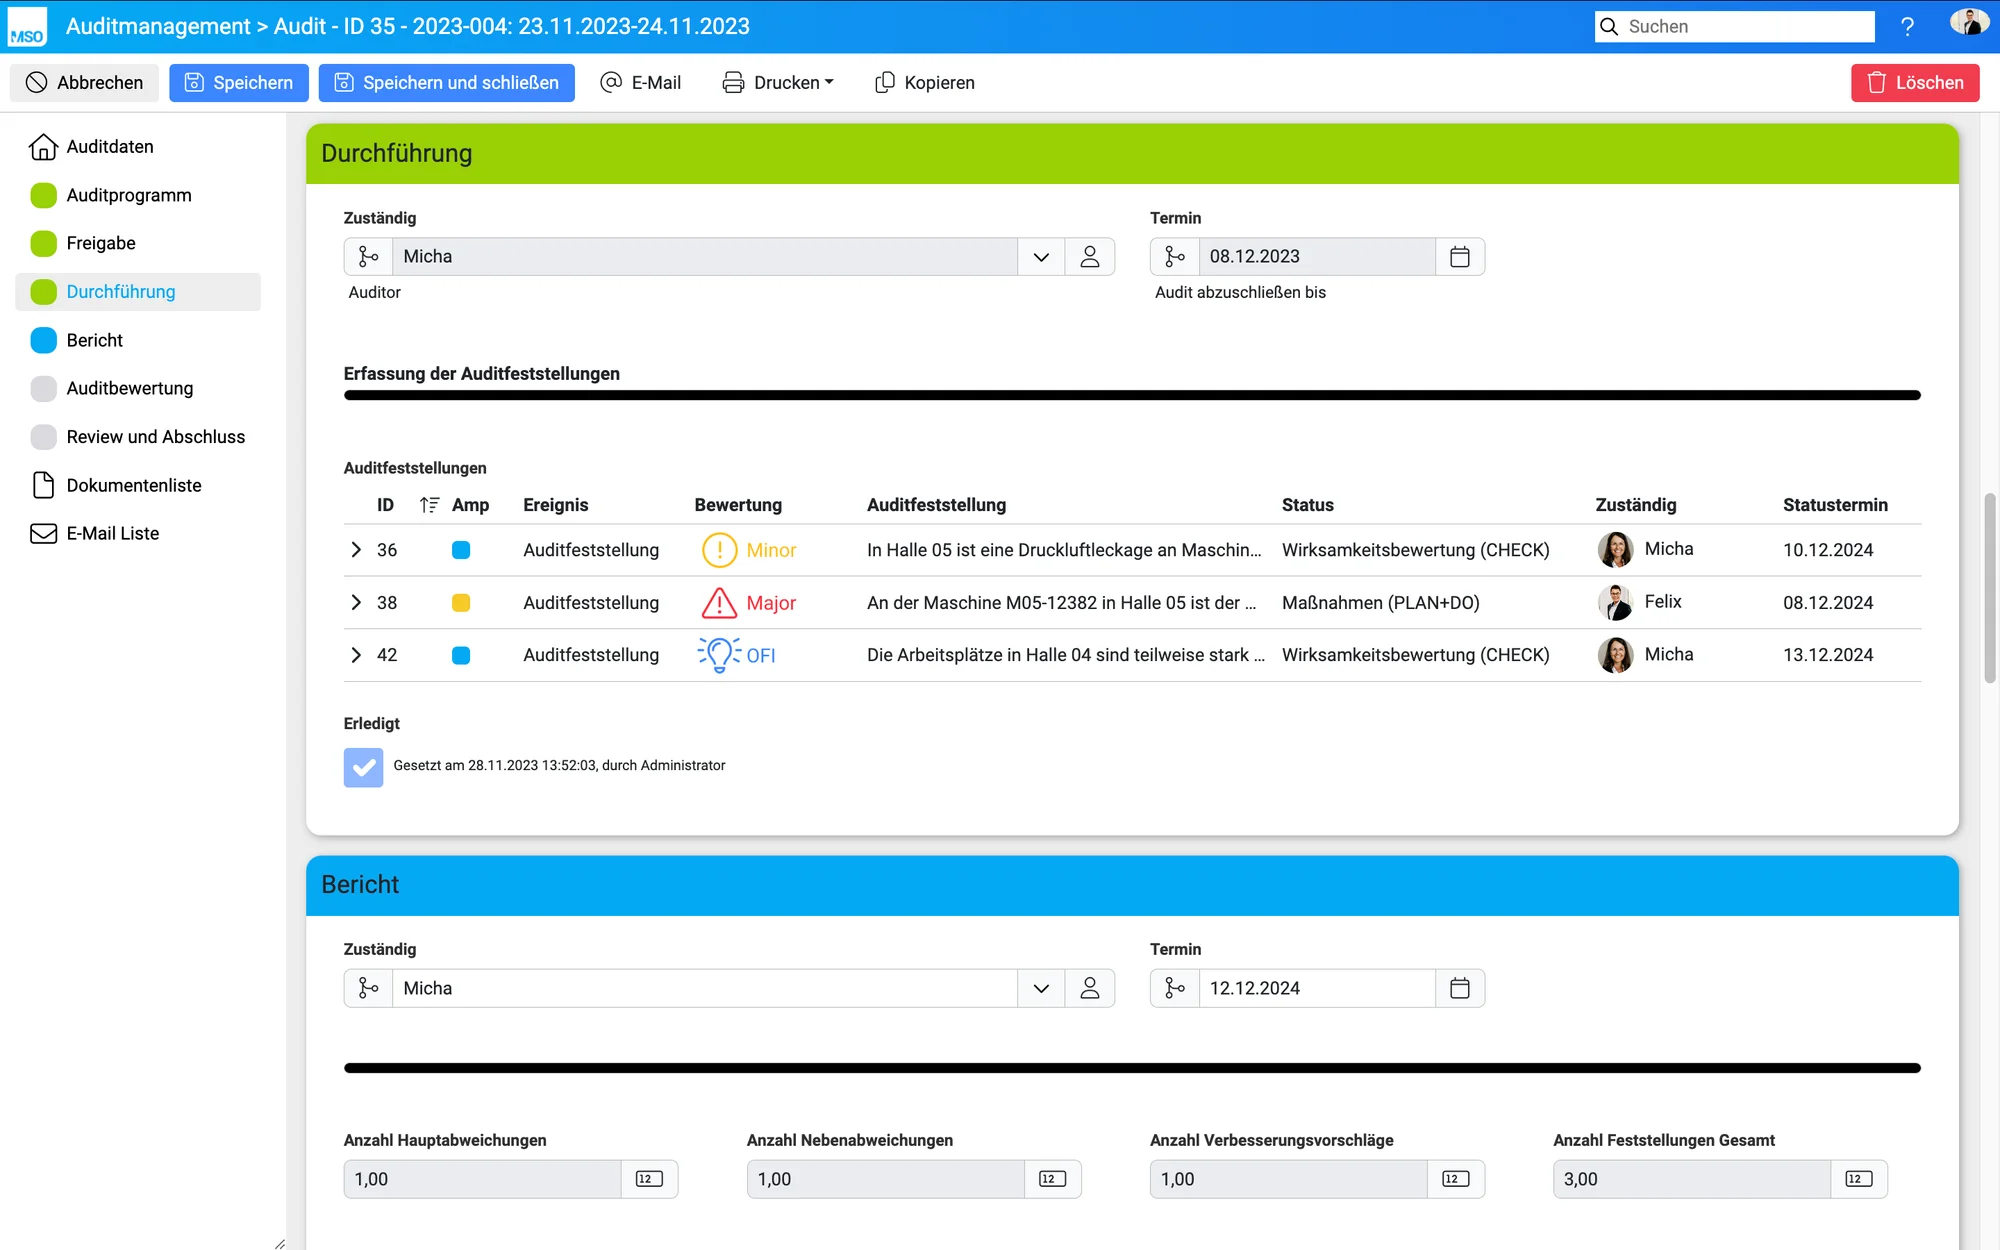Click Speichern und schließen
Image resolution: width=2000 pixels, height=1250 pixels.
click(447, 83)
